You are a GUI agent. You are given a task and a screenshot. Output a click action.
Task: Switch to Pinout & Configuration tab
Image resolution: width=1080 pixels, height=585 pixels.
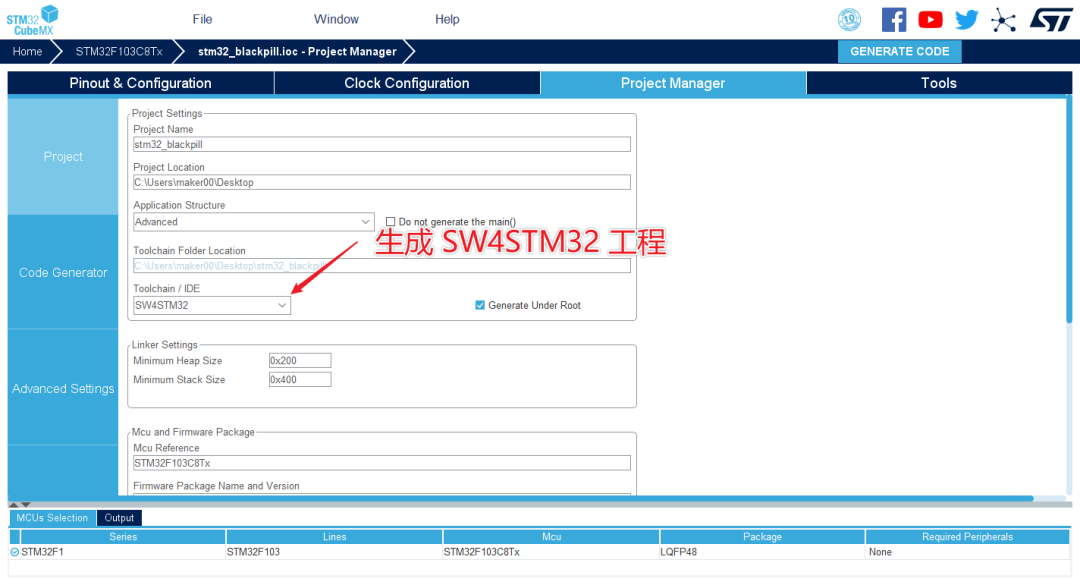[x=141, y=83]
